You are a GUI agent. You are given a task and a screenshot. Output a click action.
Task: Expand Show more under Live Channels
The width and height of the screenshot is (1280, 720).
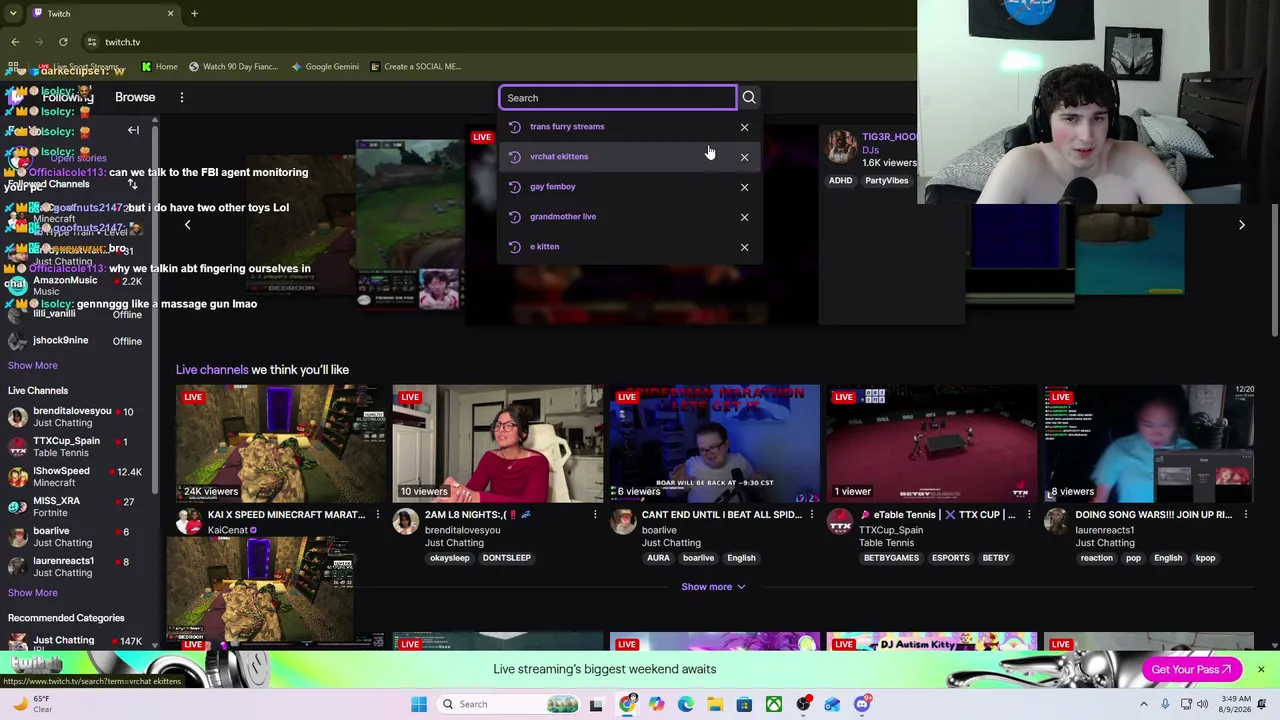pyautogui.click(x=33, y=592)
